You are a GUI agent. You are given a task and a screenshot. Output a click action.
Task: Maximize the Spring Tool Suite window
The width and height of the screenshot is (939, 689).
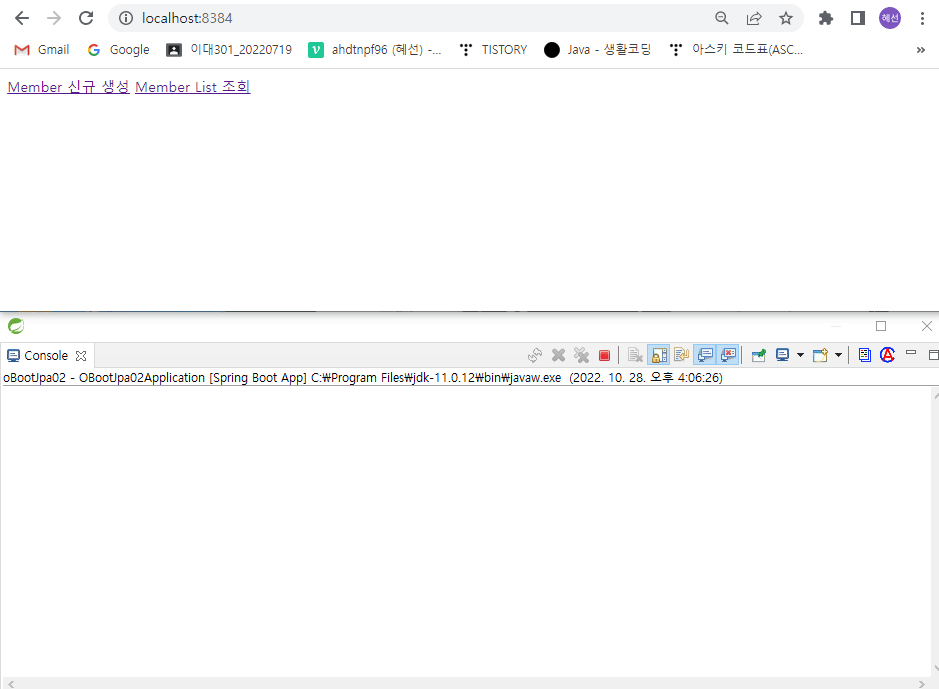881,326
